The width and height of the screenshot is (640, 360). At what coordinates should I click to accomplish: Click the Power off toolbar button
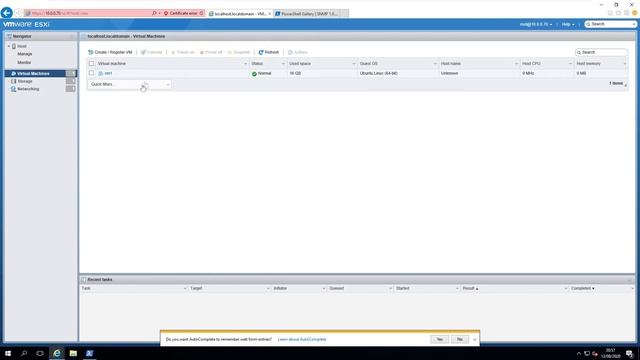[211, 52]
